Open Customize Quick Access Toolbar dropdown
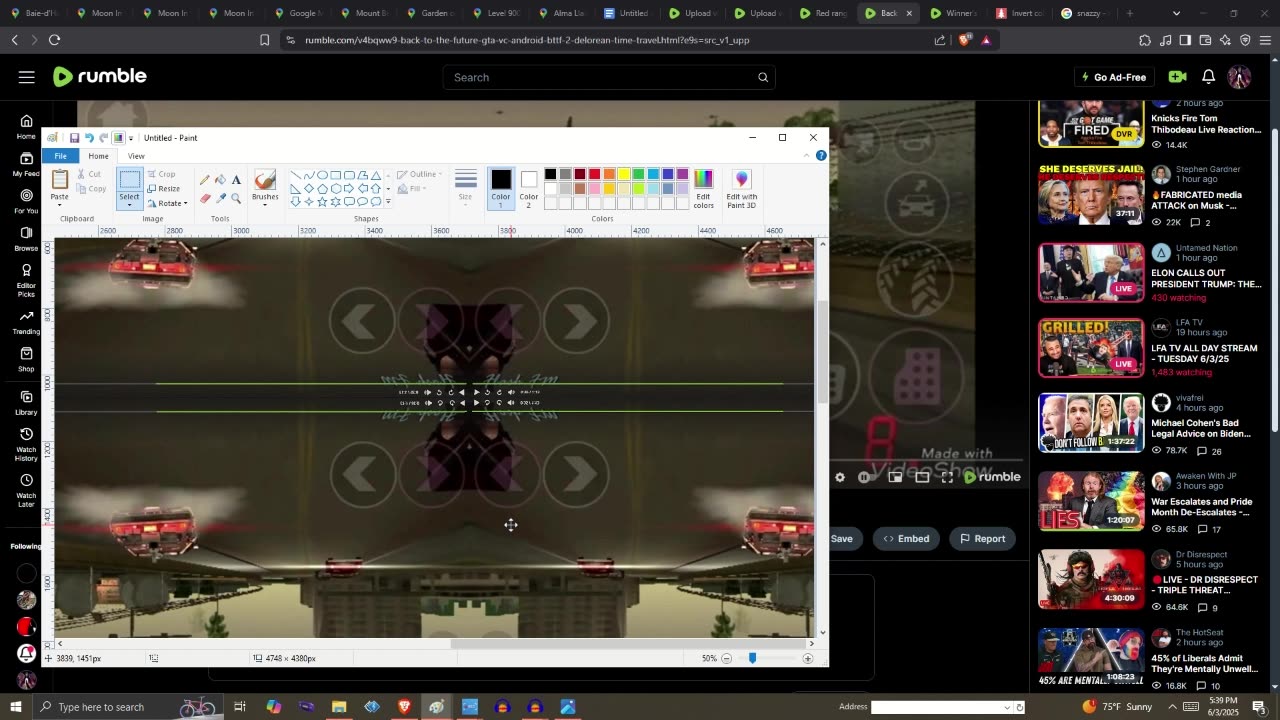Viewport: 1280px width, 720px height. [x=131, y=138]
